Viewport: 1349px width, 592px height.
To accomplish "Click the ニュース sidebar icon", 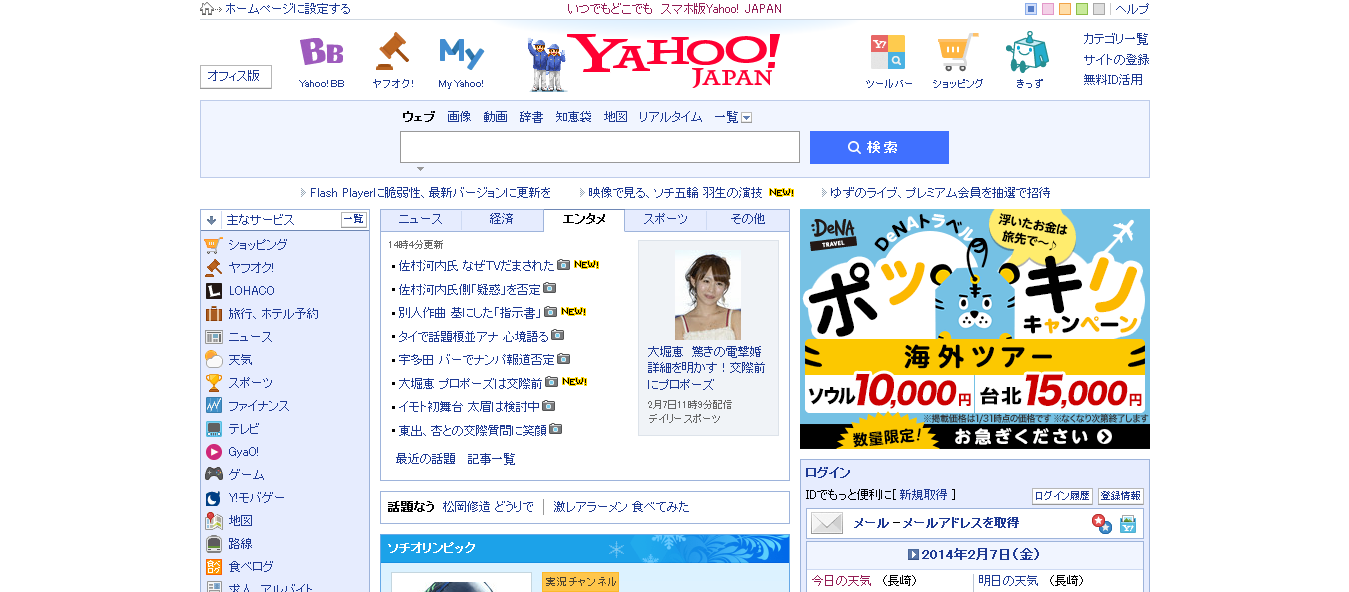I will [x=213, y=337].
